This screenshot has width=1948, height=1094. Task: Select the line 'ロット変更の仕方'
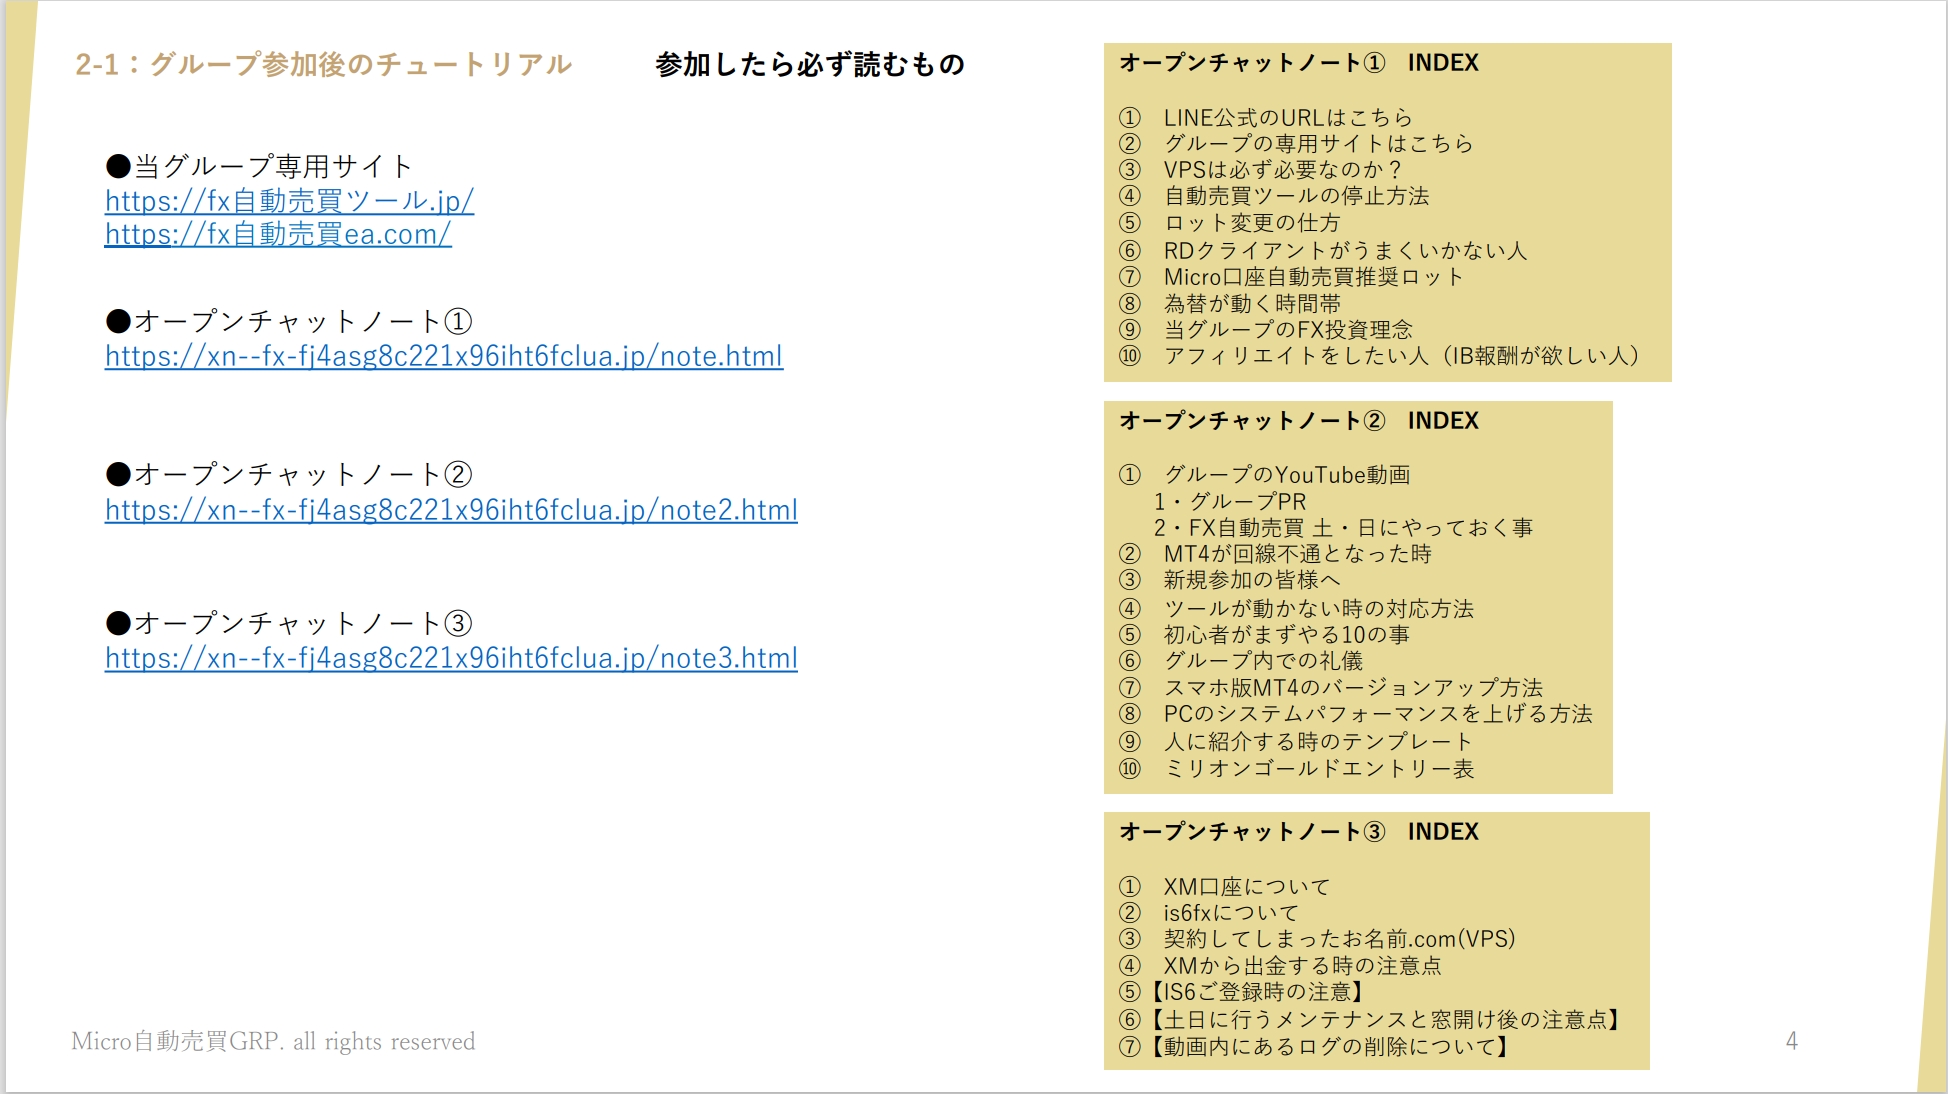[x=1252, y=222]
